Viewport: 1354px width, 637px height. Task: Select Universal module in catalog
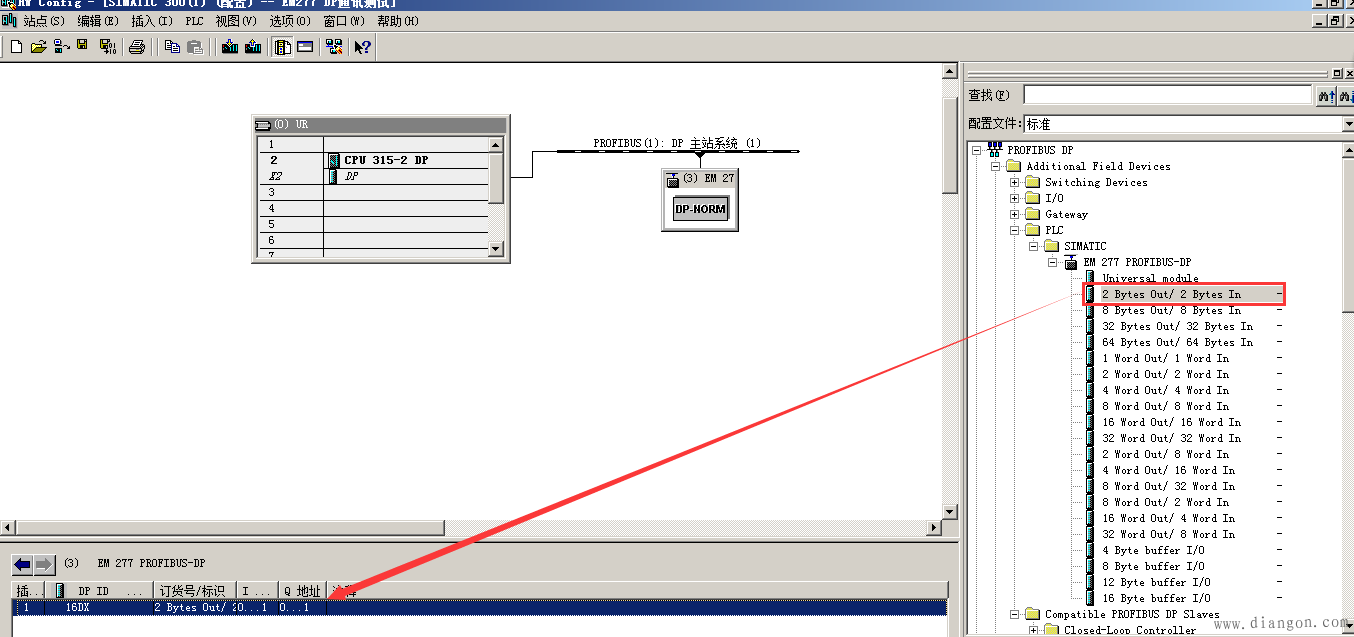1150,278
